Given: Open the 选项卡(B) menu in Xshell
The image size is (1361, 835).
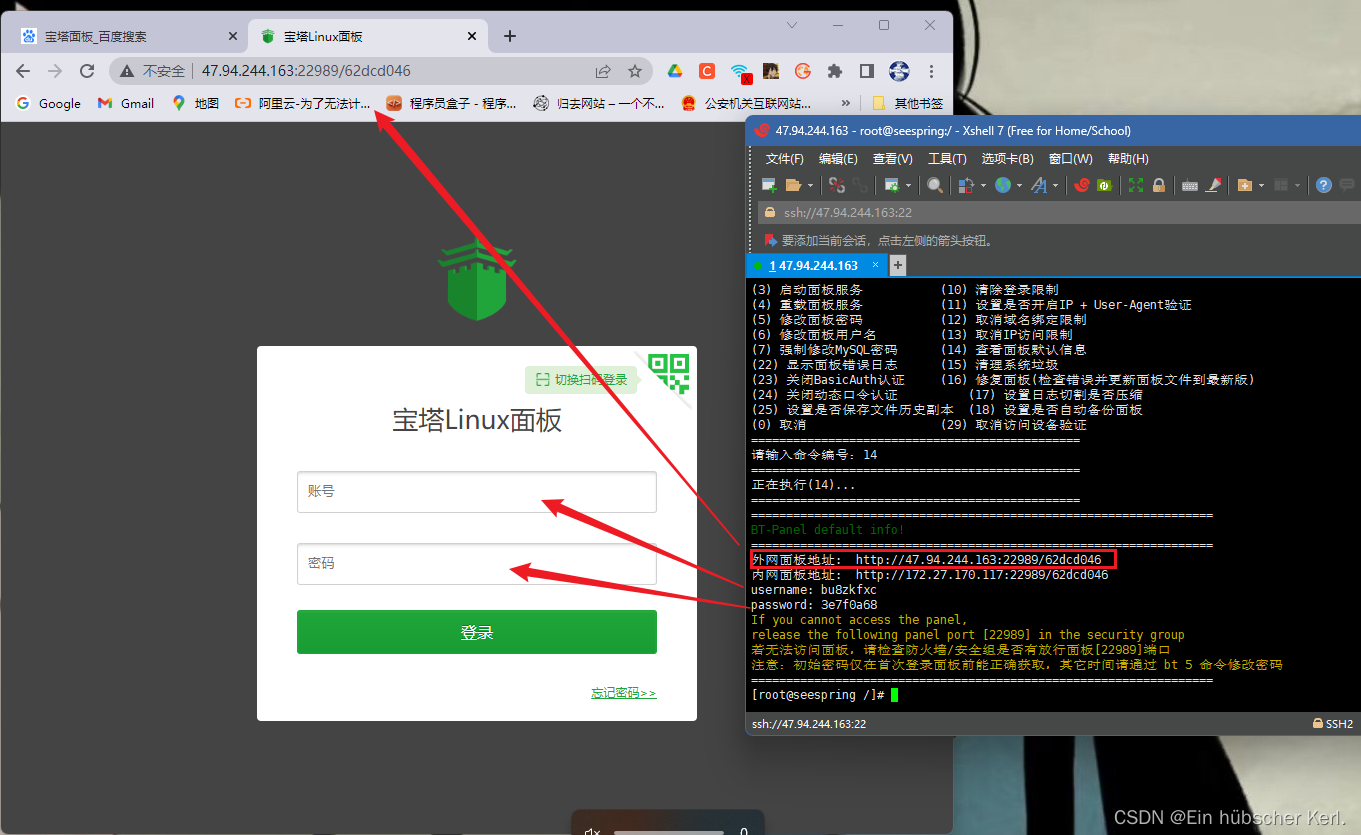Looking at the screenshot, I should [x=1007, y=159].
